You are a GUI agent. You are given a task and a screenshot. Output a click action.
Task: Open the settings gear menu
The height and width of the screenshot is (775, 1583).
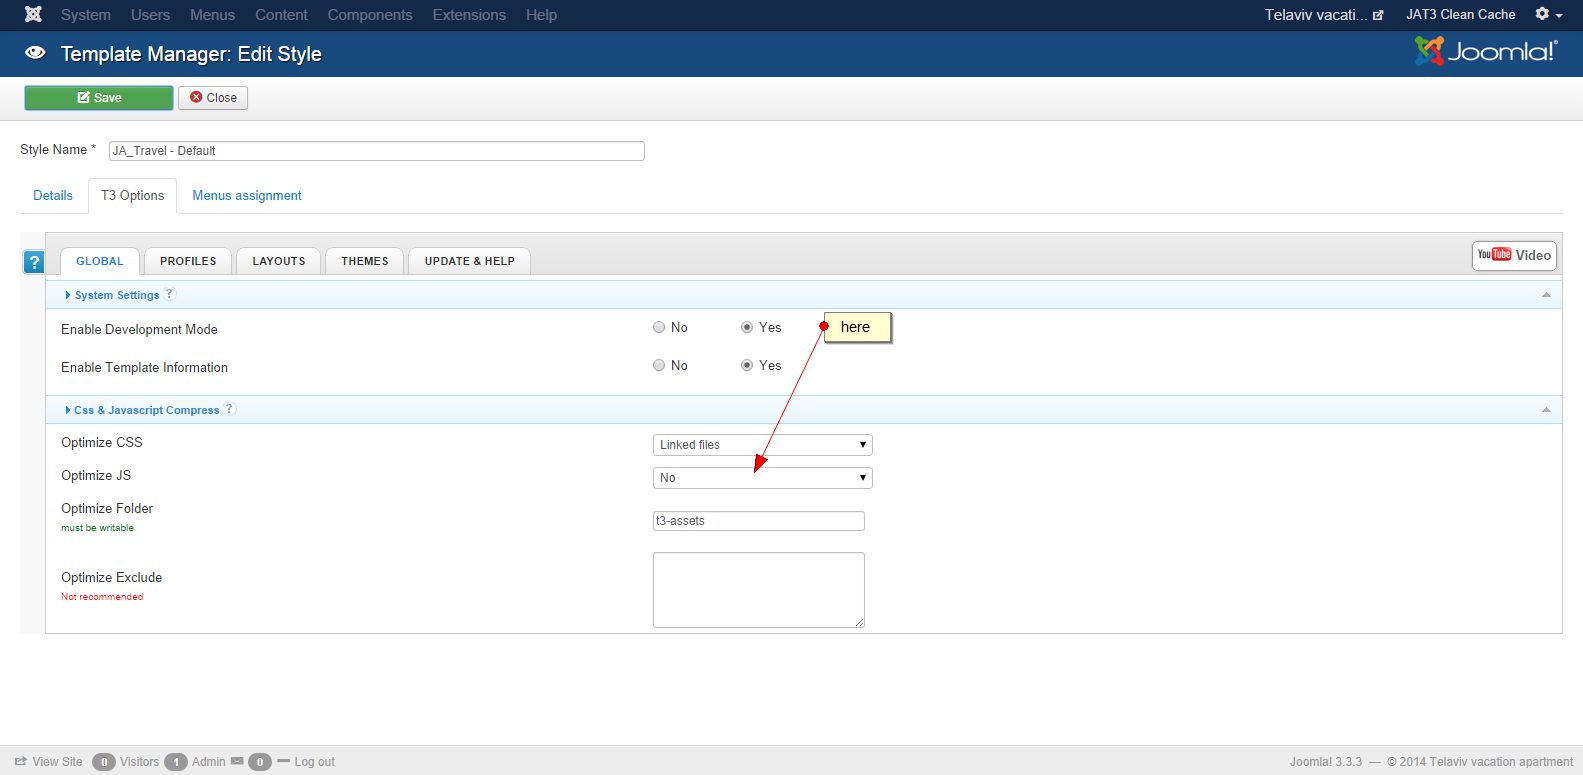[x=1547, y=14]
